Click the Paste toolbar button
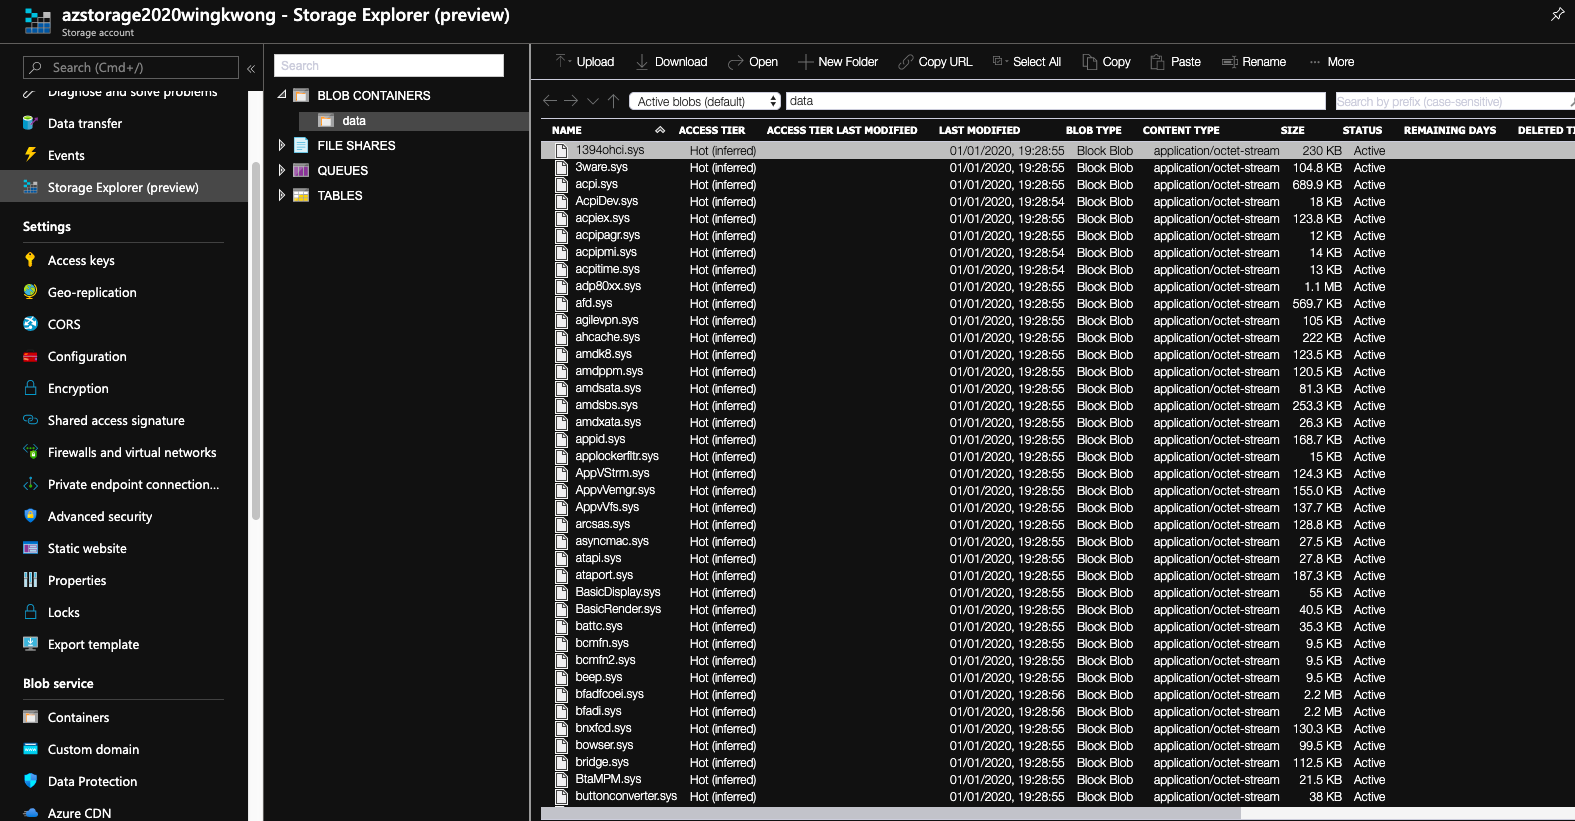Viewport: 1575px width, 821px height. [1176, 62]
